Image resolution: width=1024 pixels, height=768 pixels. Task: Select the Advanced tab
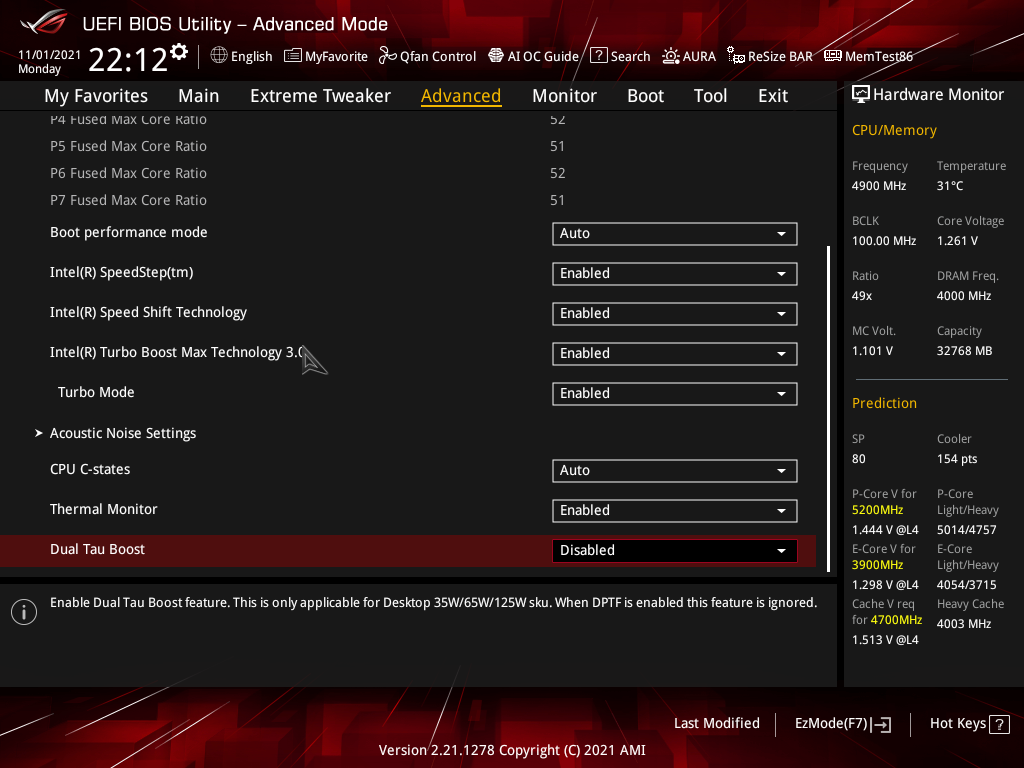coord(461,96)
